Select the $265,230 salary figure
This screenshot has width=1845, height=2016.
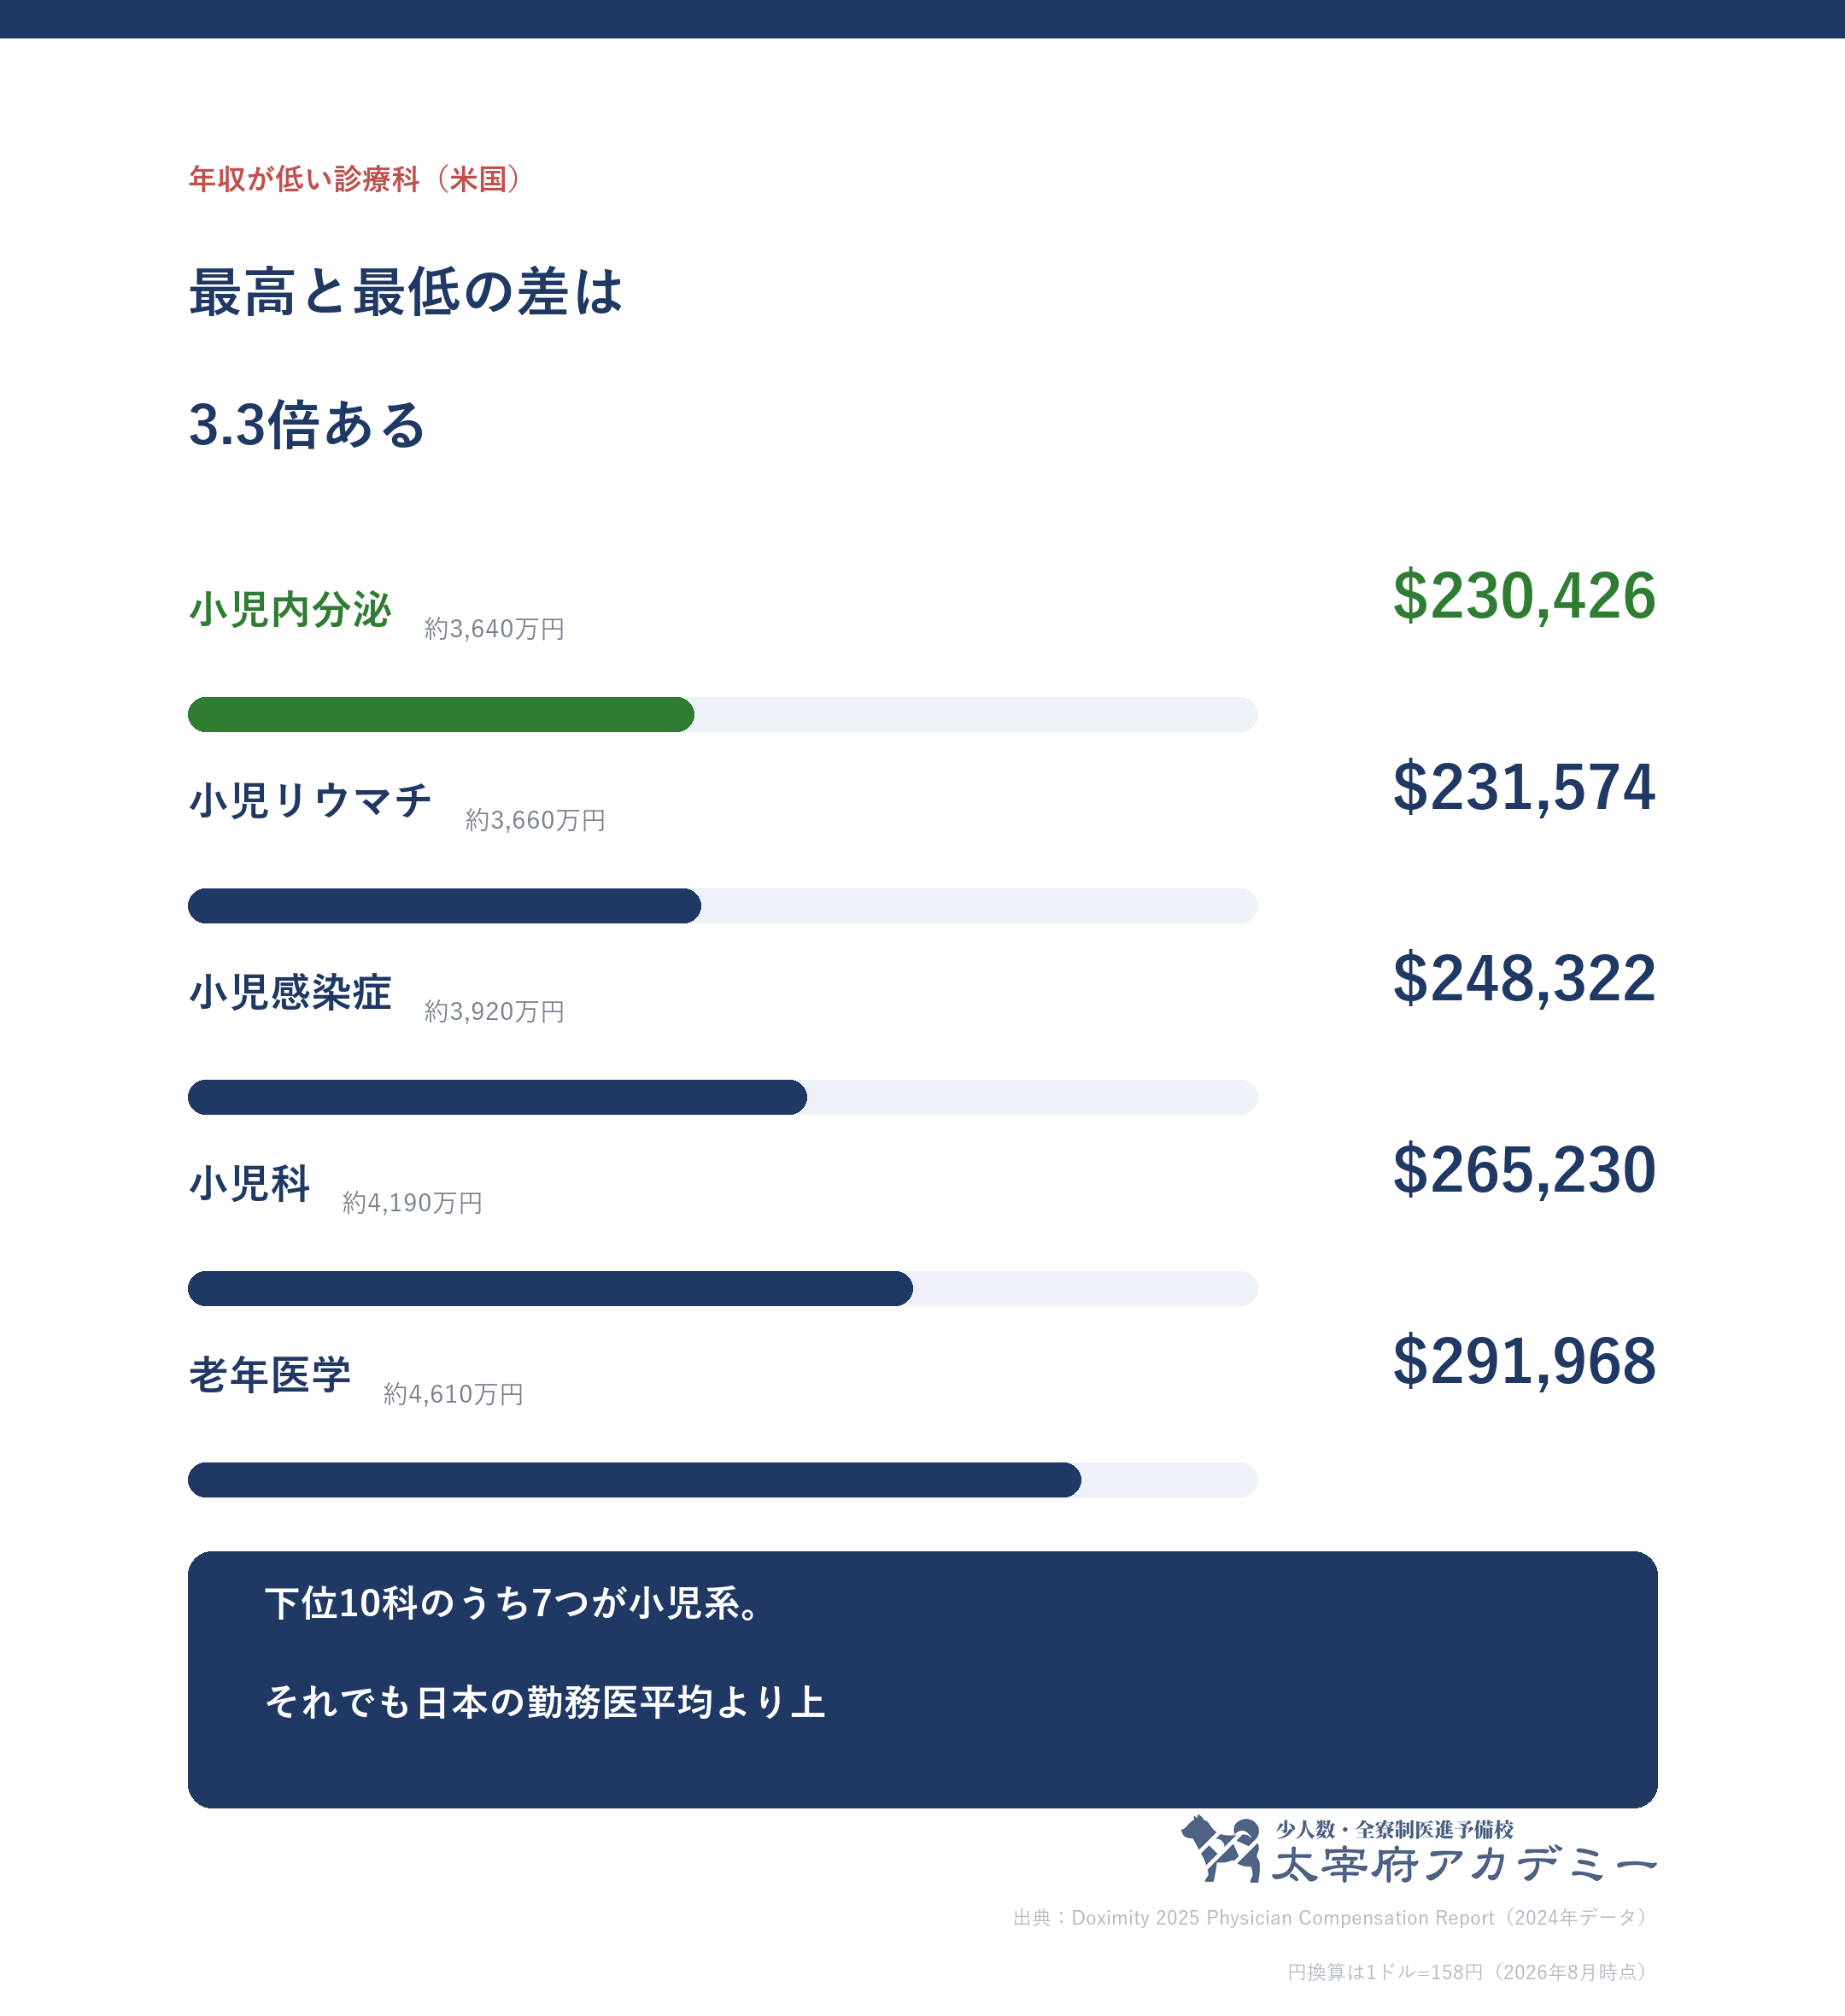(x=1524, y=1170)
